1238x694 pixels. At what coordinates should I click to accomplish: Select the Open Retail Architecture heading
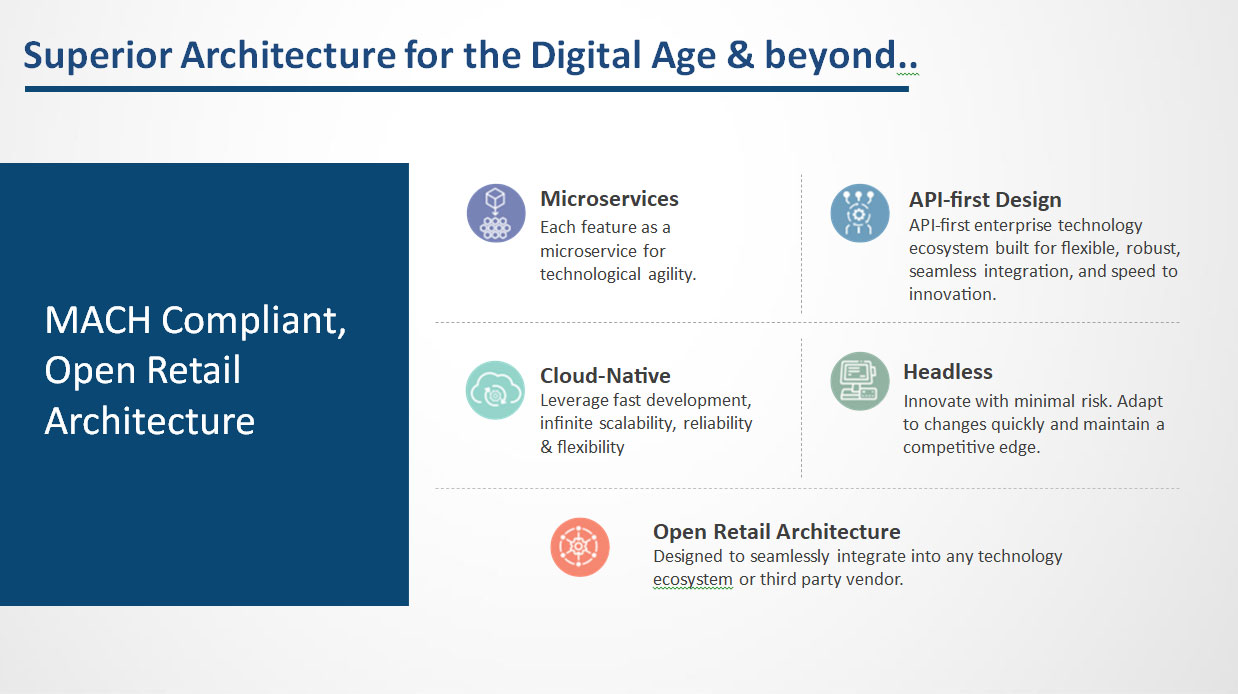click(x=776, y=532)
